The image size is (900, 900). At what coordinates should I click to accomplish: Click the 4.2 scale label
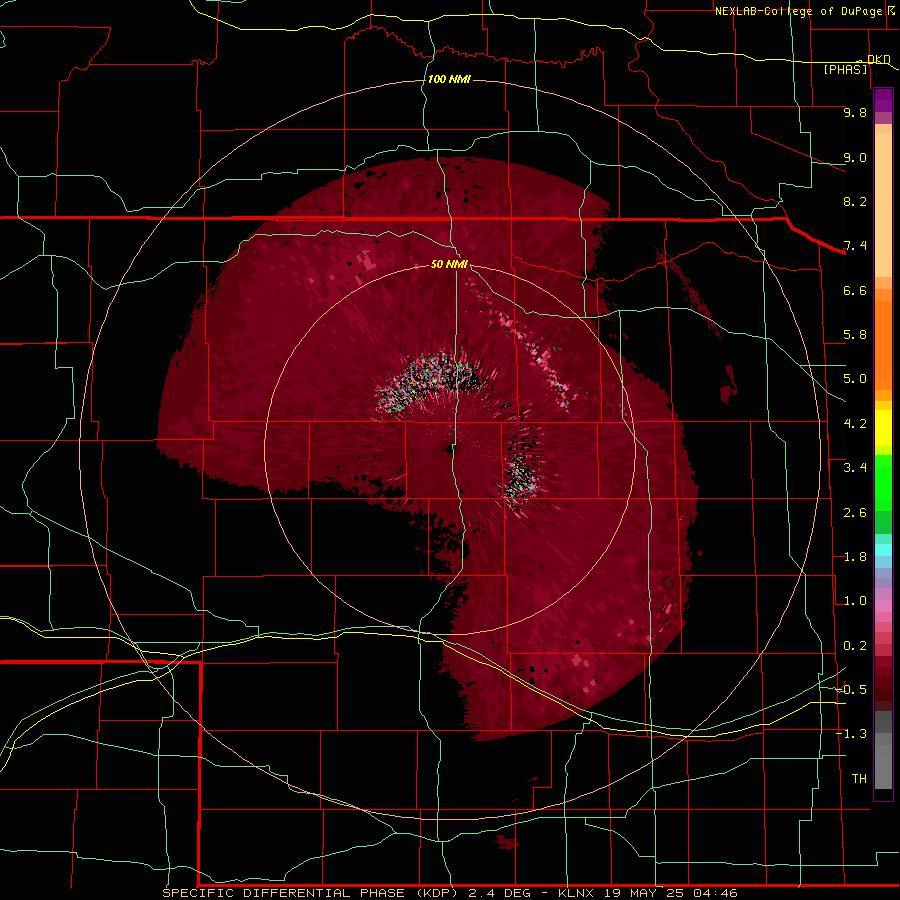click(x=855, y=424)
